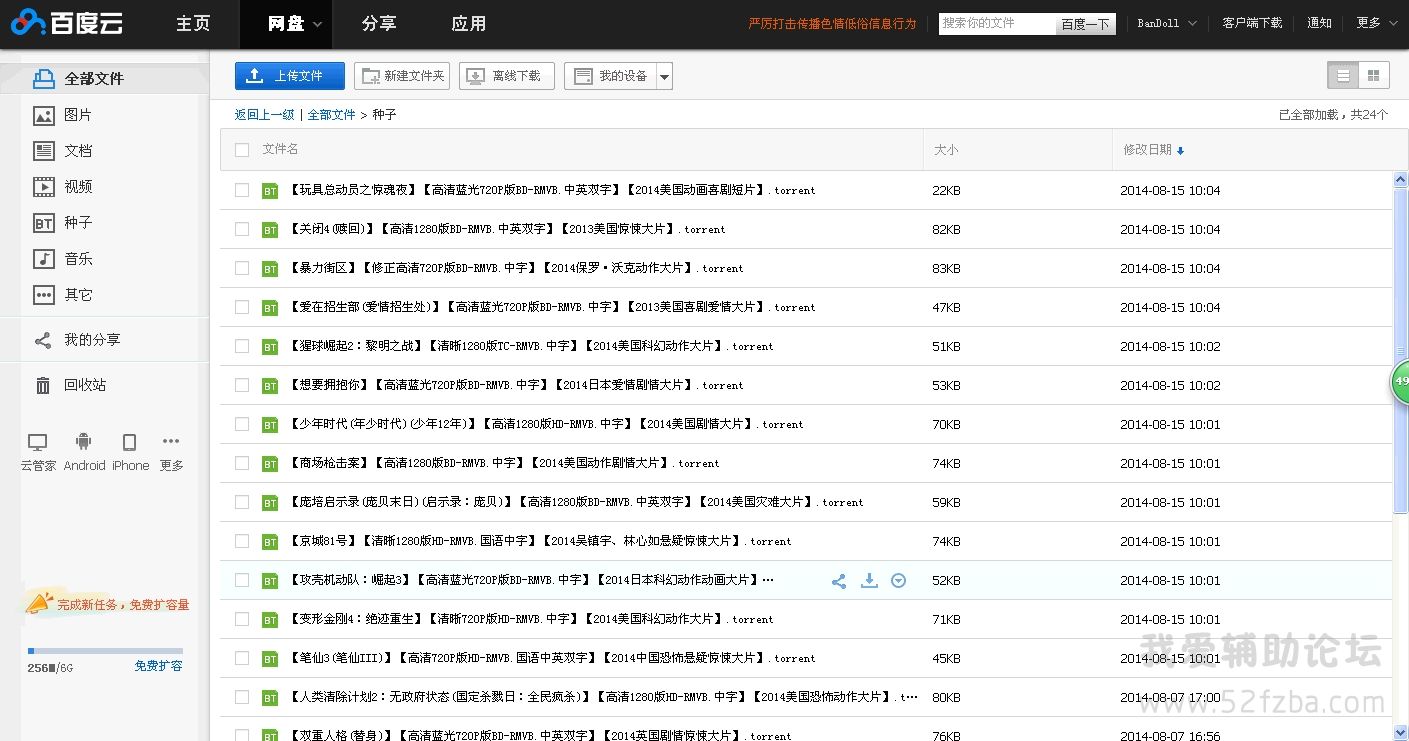Click the Baidu Yun logo
The image size is (1409, 741).
pyautogui.click(x=68, y=22)
